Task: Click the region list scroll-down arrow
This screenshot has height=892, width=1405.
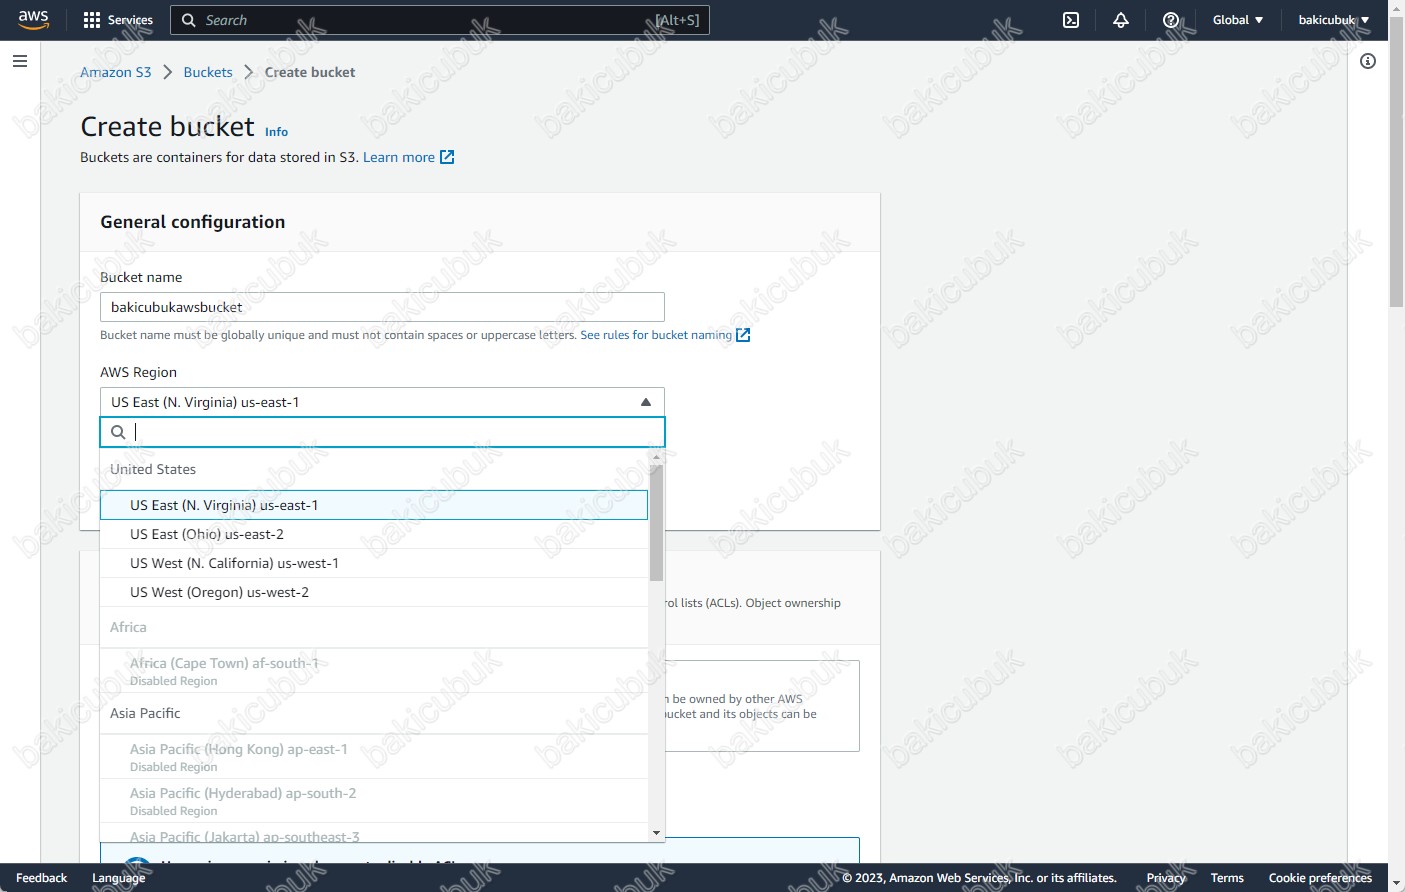Action: (656, 832)
